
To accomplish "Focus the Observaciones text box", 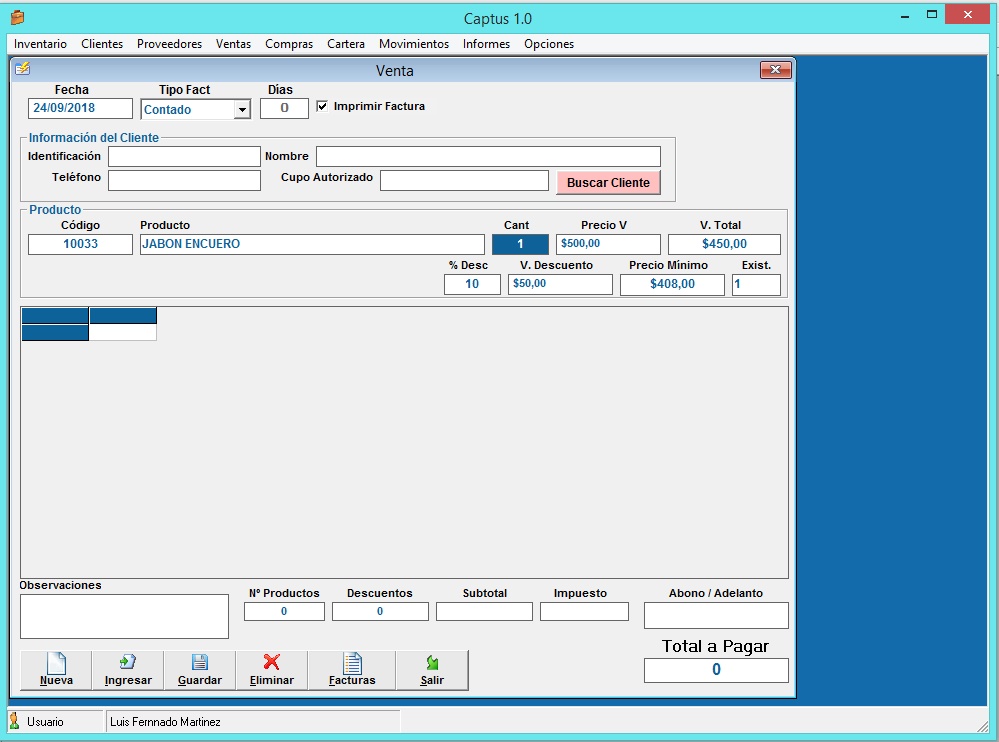I will coord(124,616).
